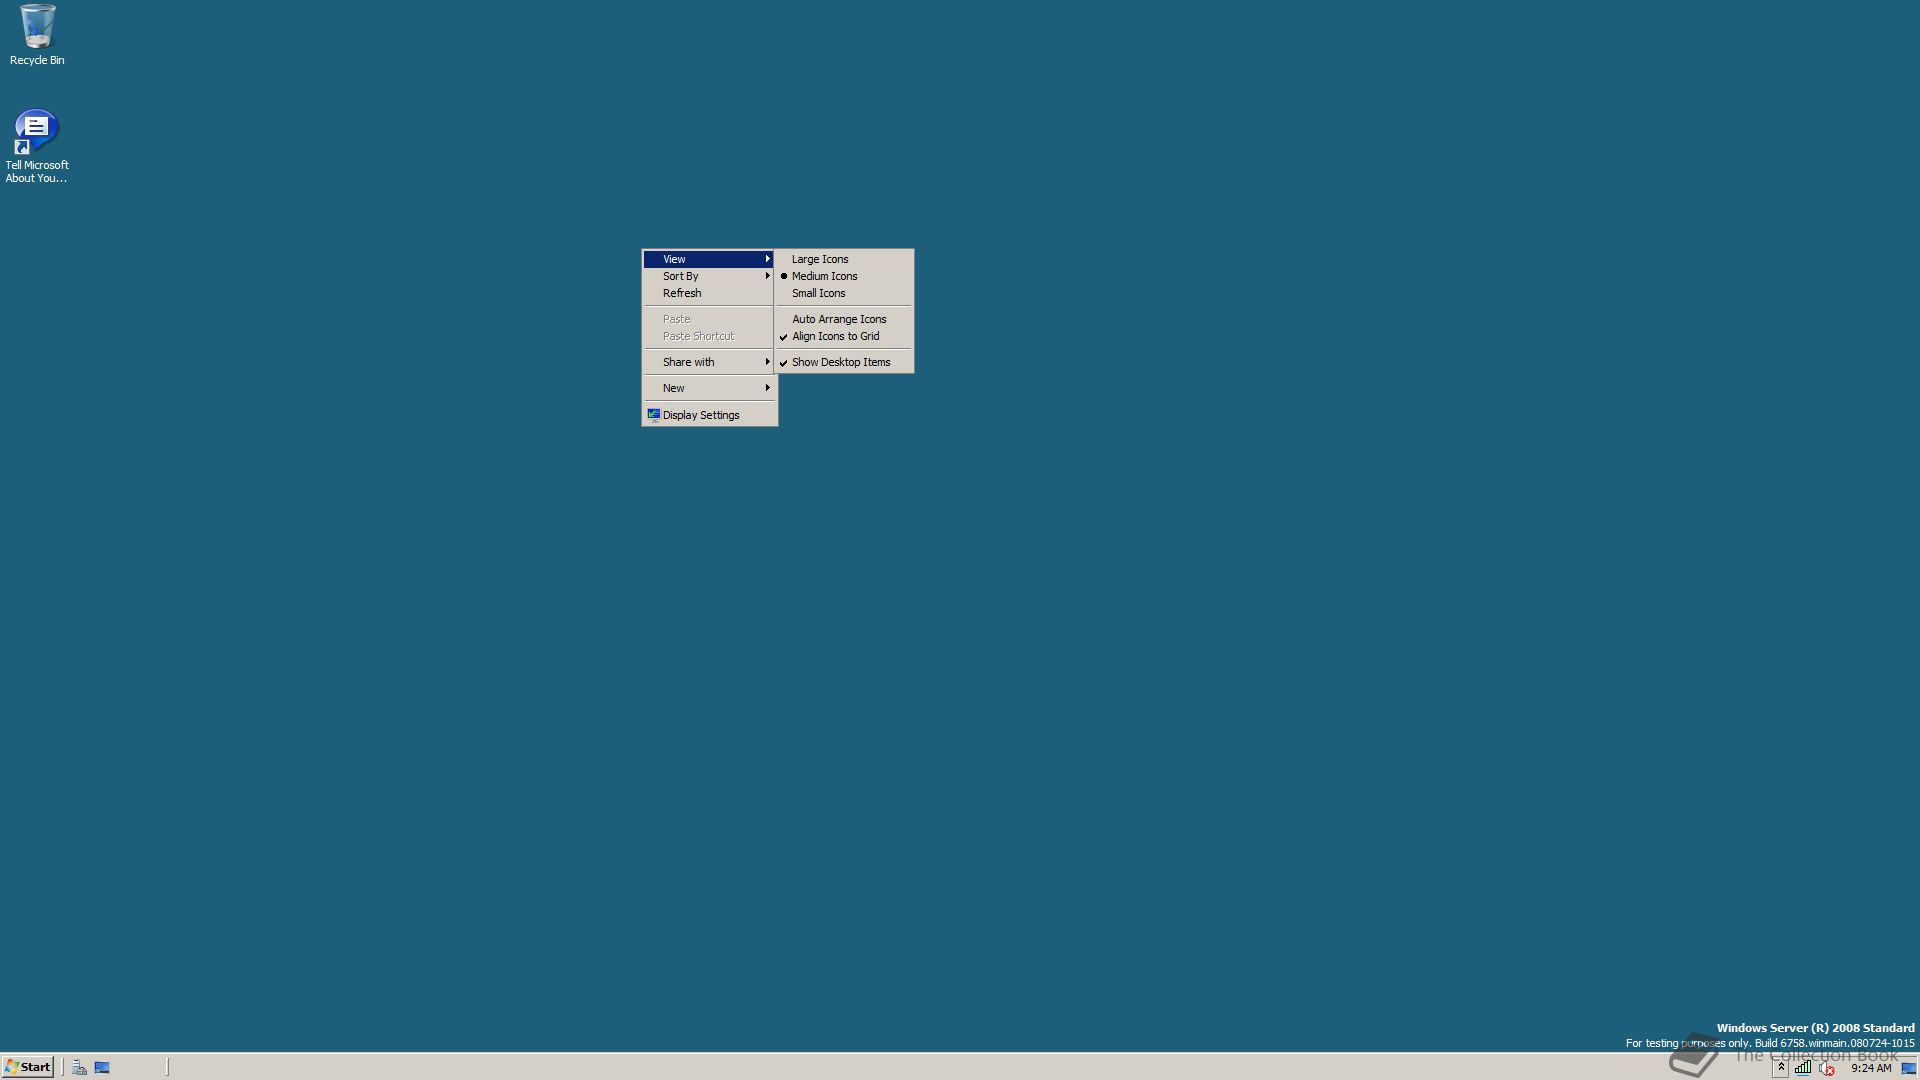The image size is (1920, 1080).
Task: Click the arrow next to New
Action: point(768,388)
